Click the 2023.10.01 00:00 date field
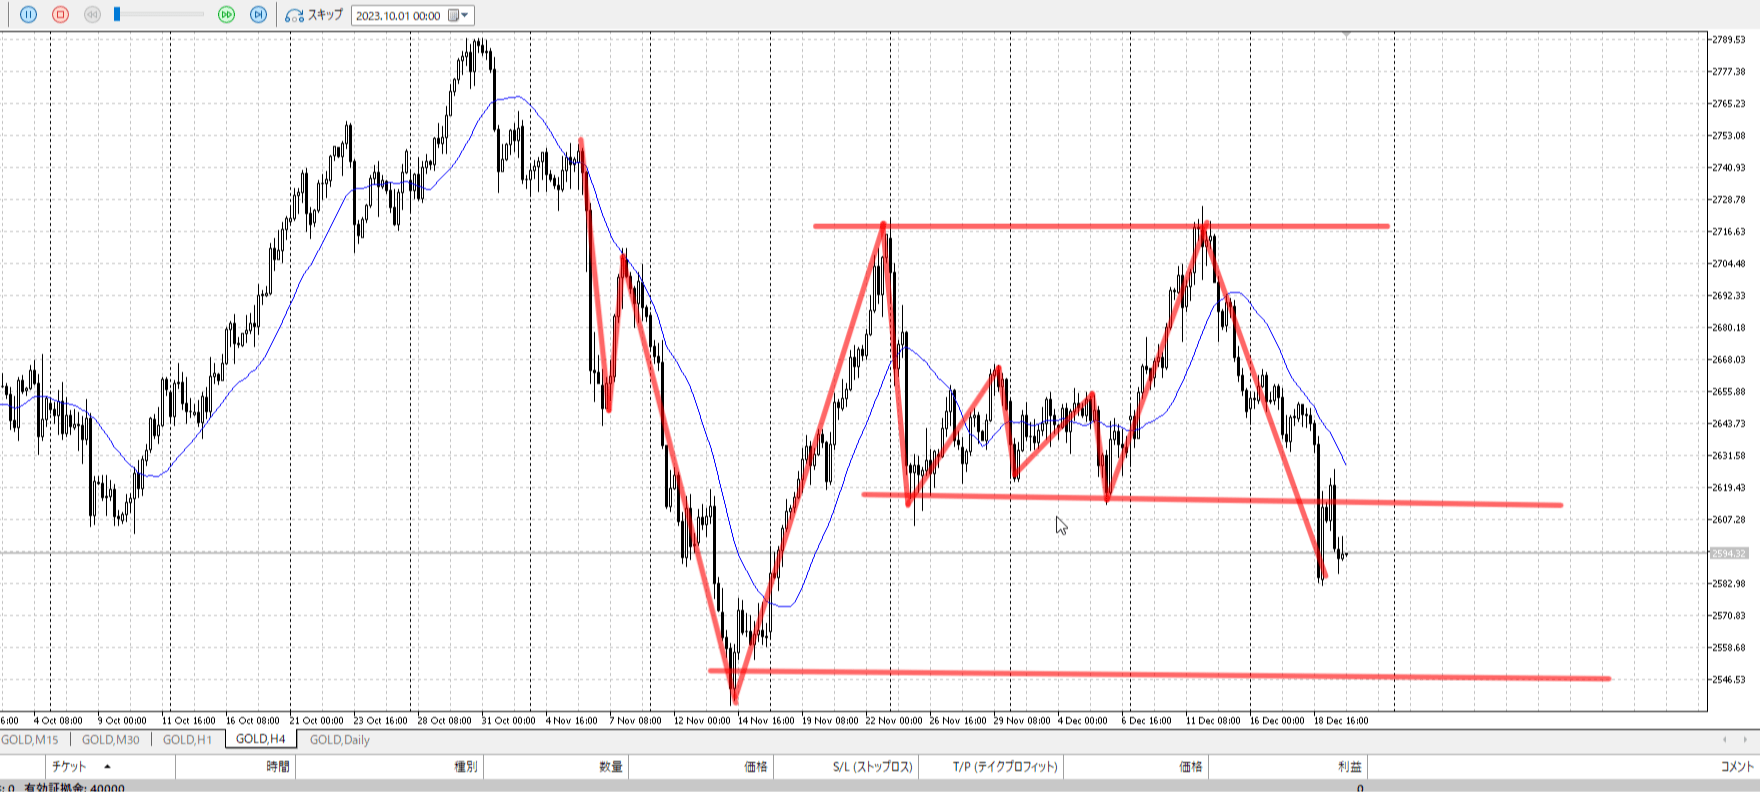Screen dimensions: 1760x792 click(398, 15)
